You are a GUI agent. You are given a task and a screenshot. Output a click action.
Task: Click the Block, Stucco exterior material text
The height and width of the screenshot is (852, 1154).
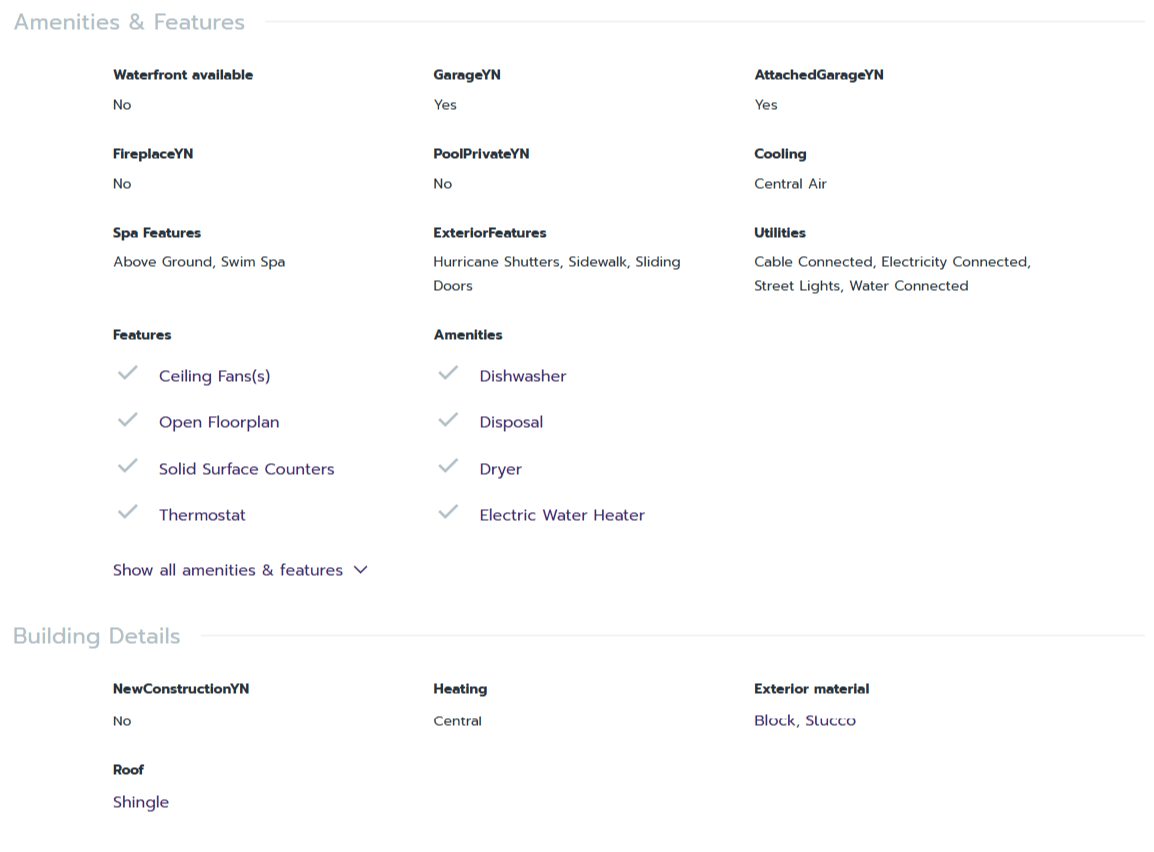tap(804, 721)
